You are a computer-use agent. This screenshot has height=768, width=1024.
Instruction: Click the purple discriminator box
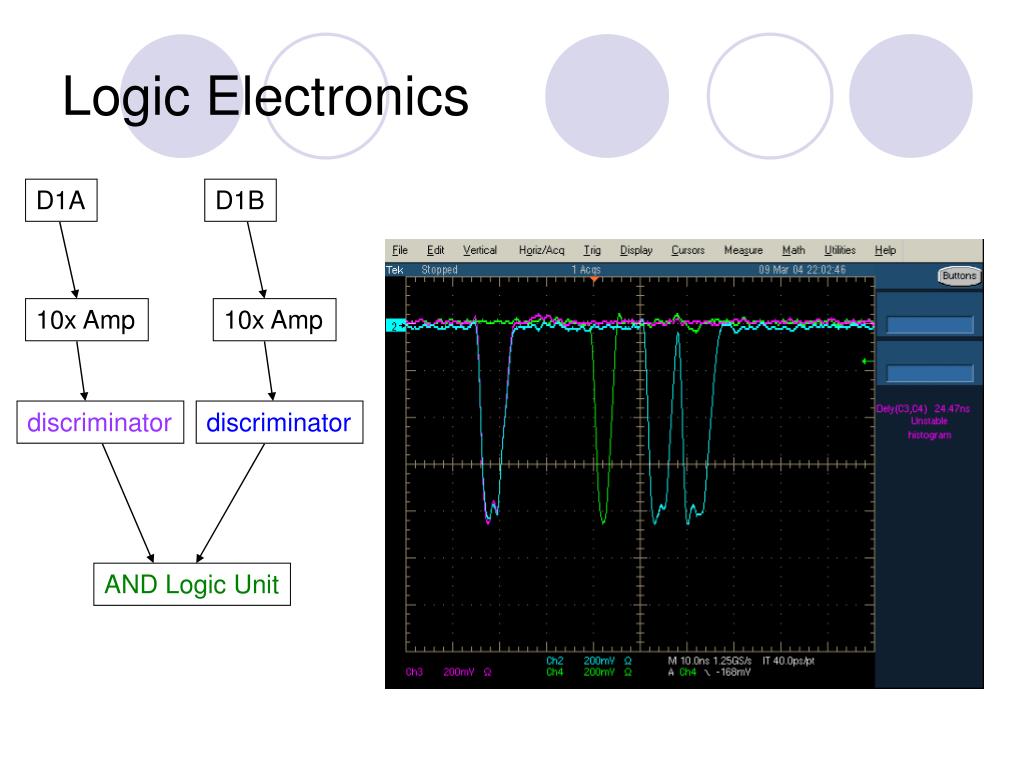pos(100,423)
